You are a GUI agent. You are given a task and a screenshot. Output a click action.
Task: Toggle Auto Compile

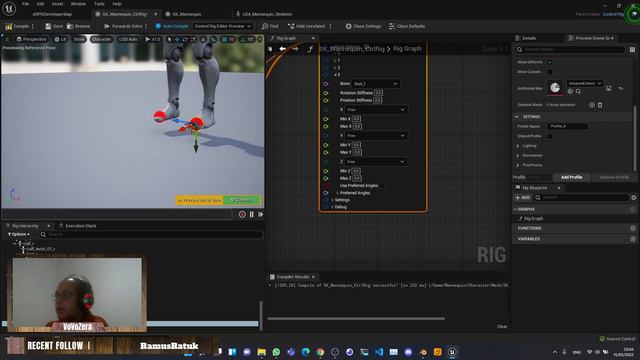pyautogui.click(x=171, y=26)
